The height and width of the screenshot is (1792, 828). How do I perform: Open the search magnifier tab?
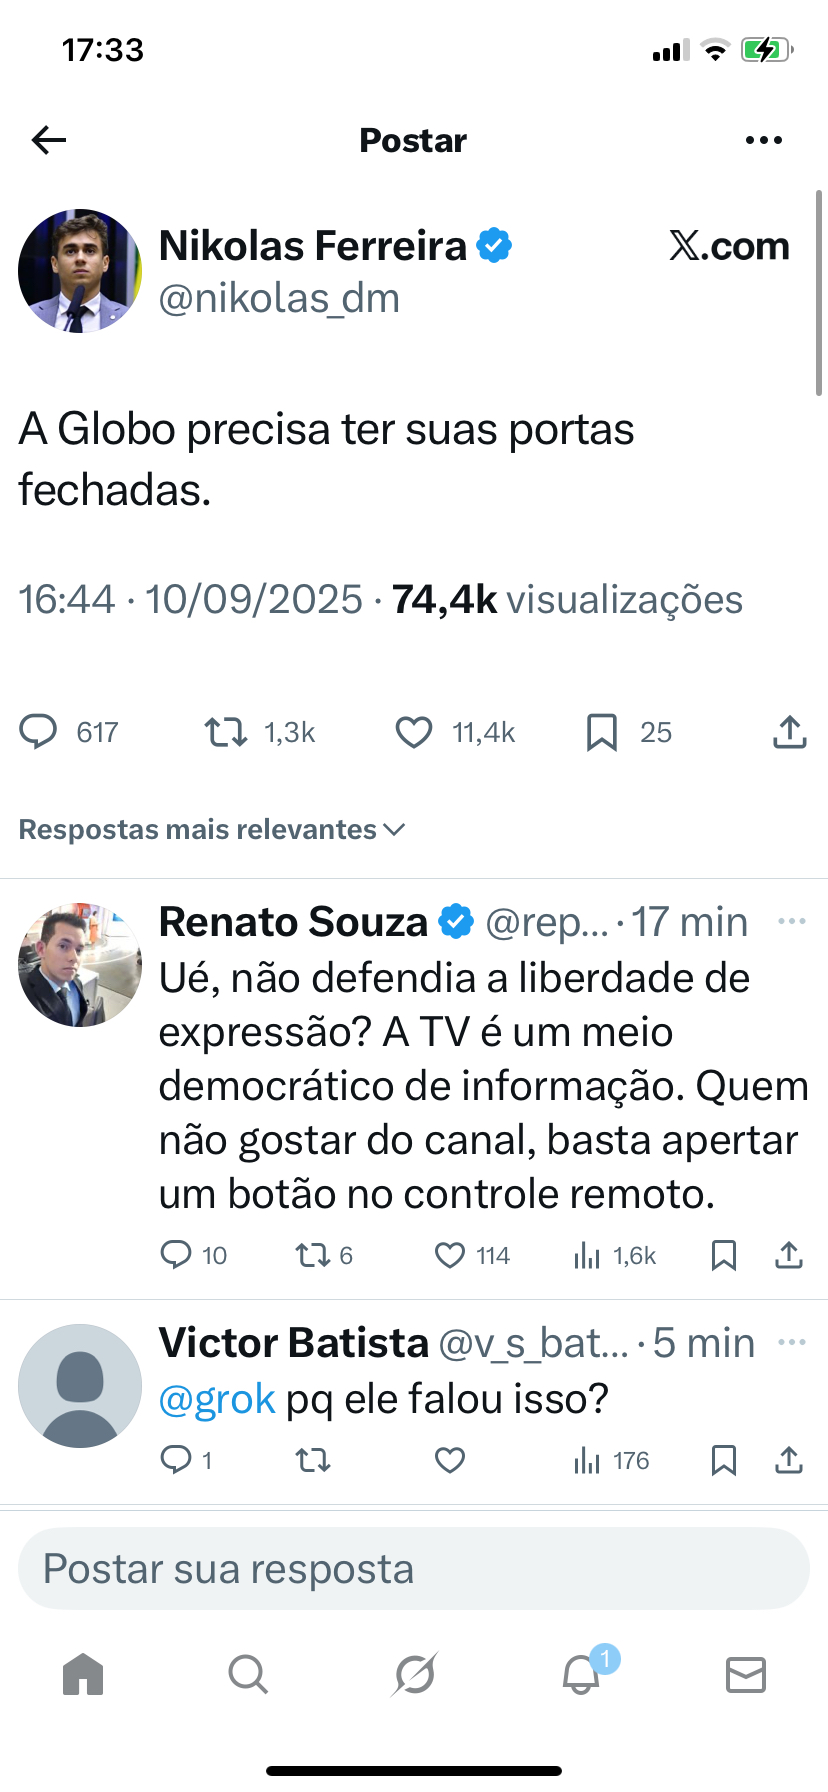(247, 1674)
